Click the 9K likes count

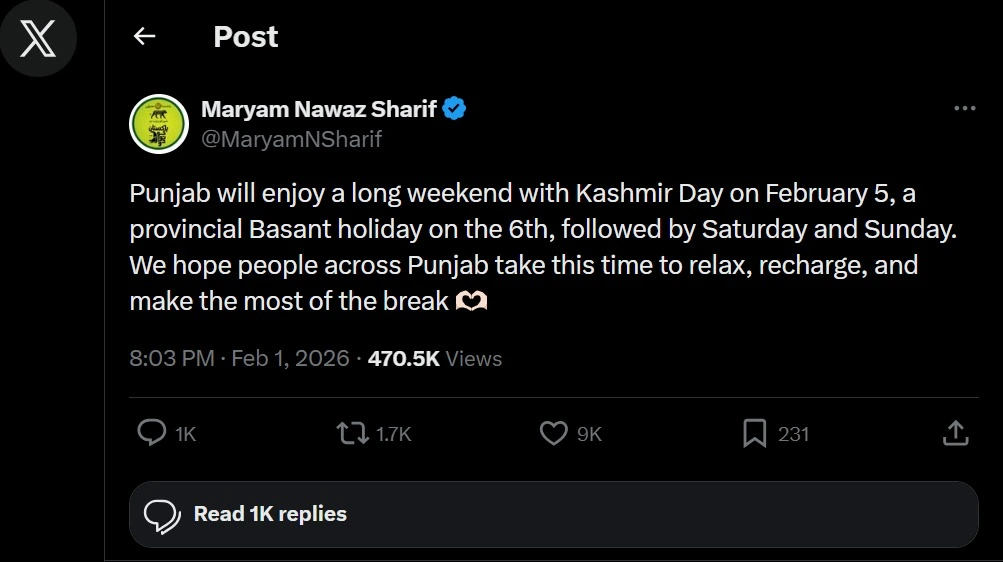click(x=590, y=434)
